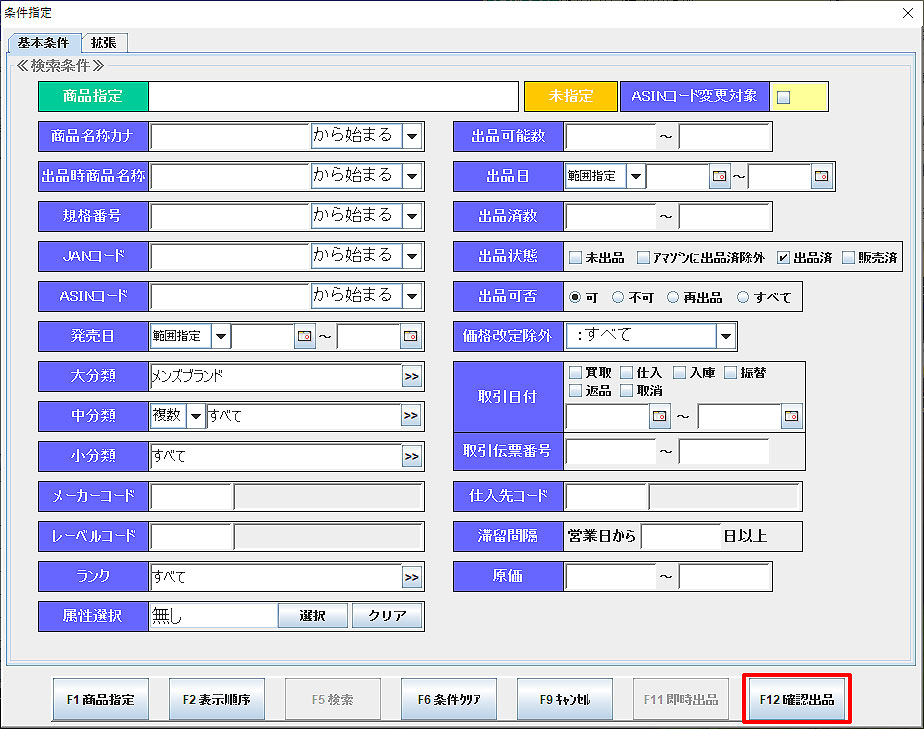Open calendar for 発売日 start date
This screenshot has height=729, width=924.
coord(305,337)
